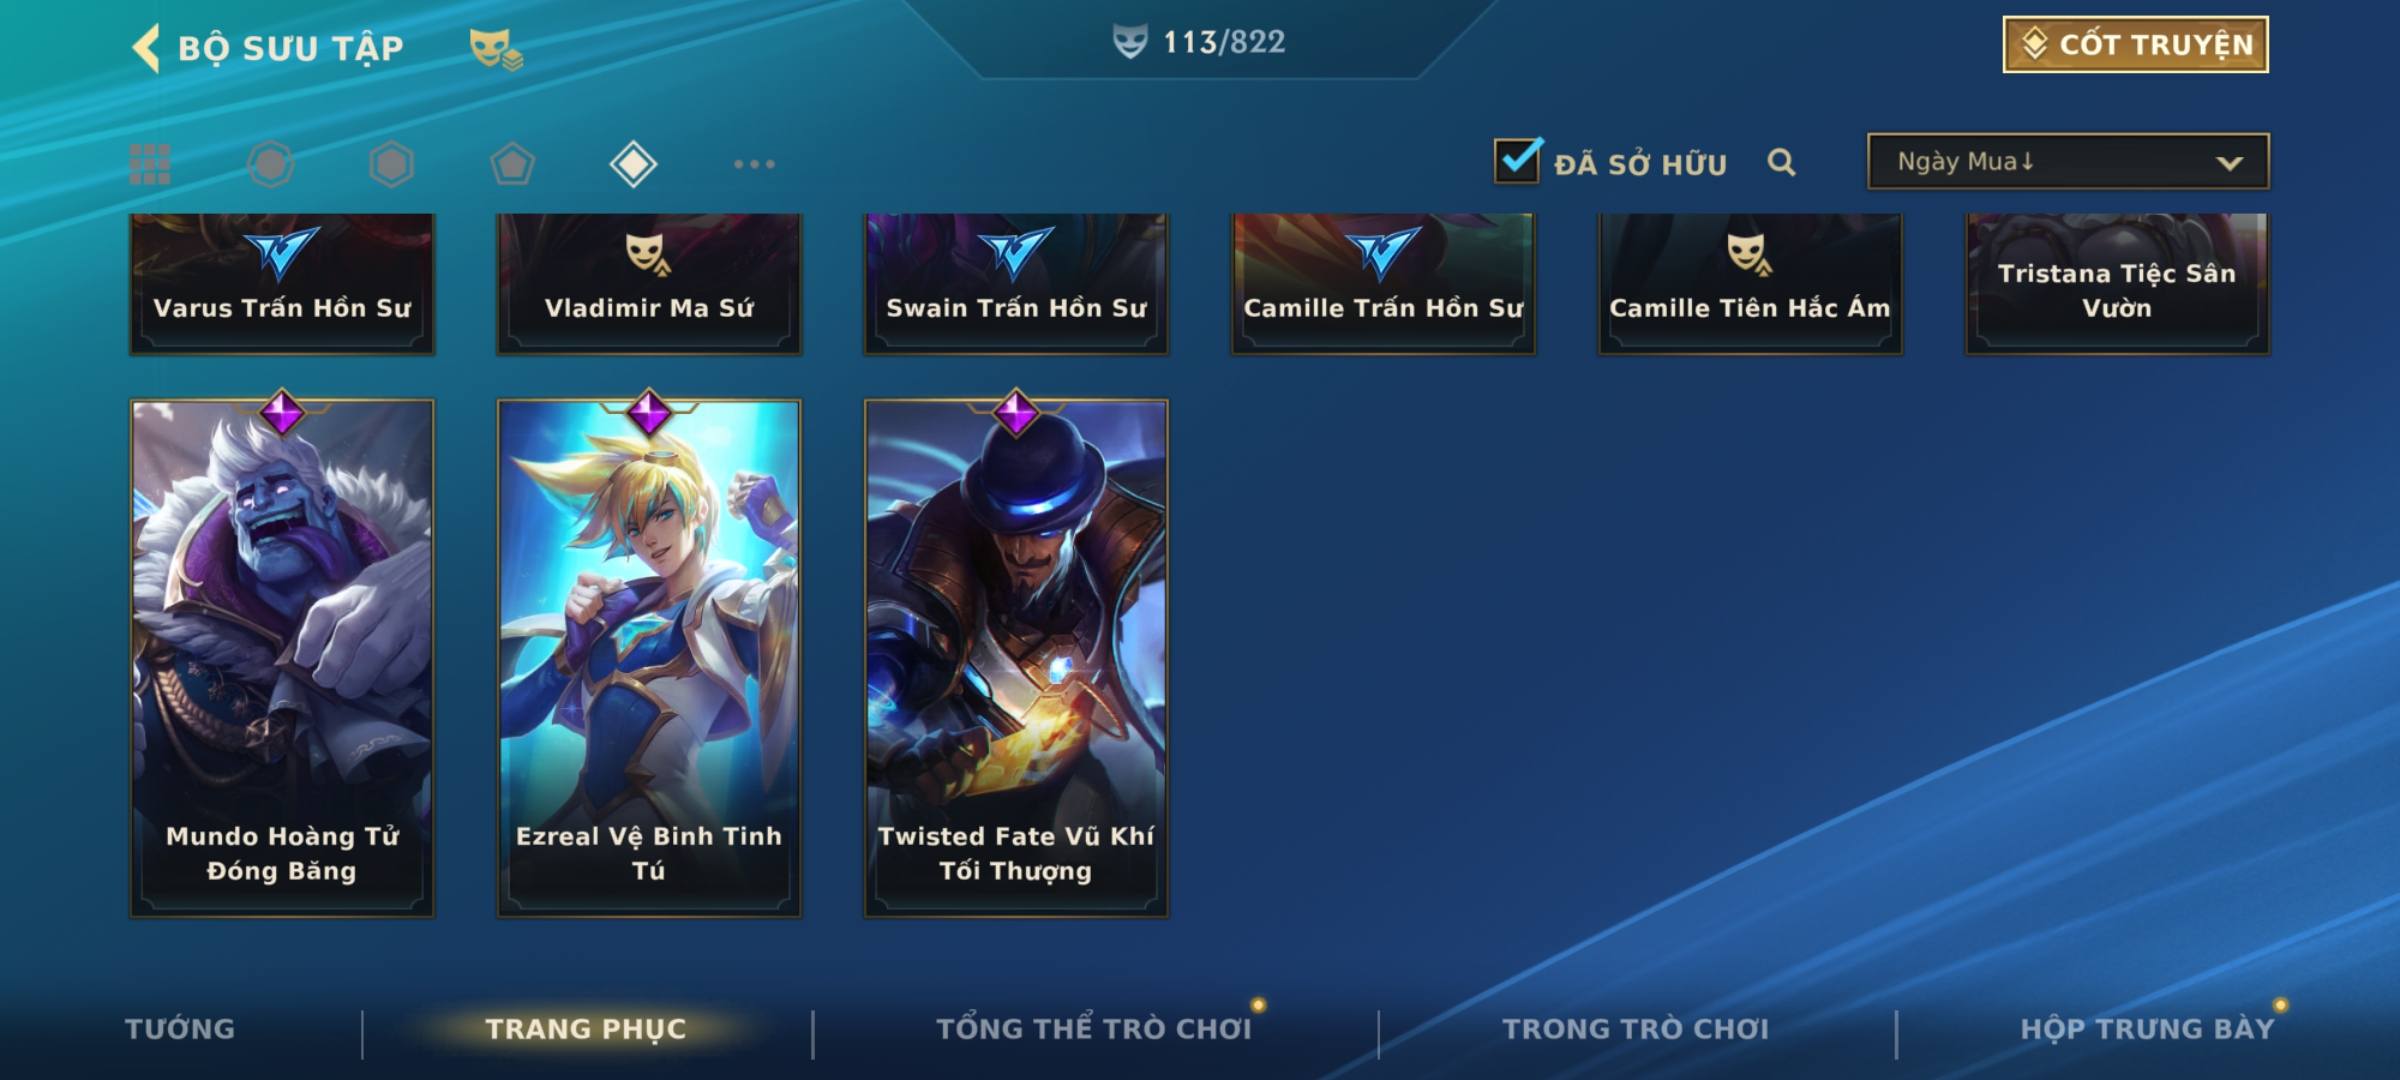Select the all-skins grid filter icon
Screen dimensions: 2400x1080
(150, 164)
